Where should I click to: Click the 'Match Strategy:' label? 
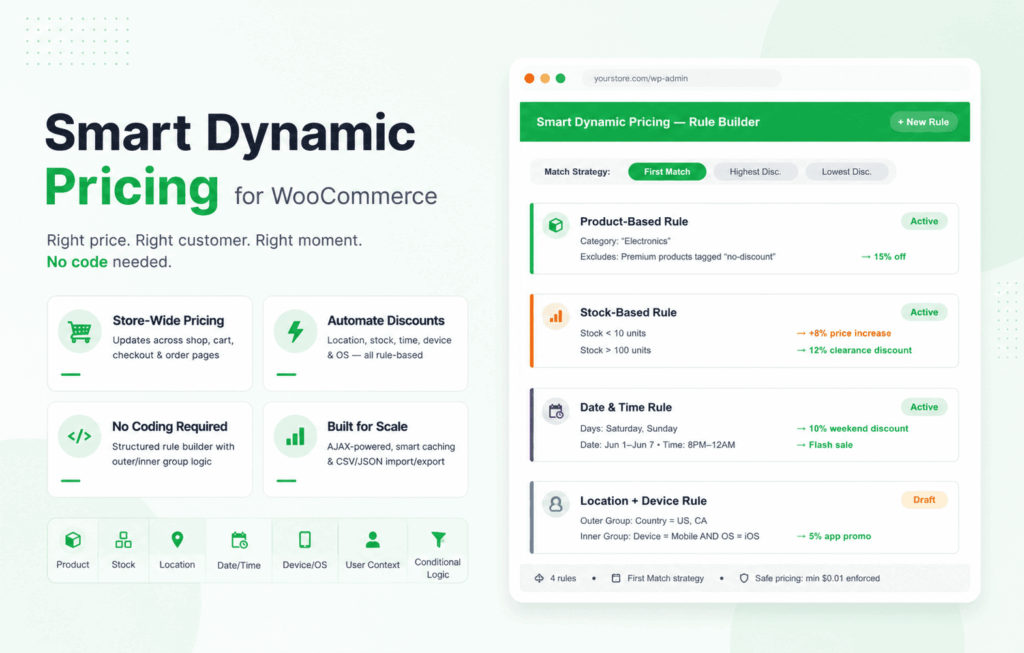[x=577, y=172]
